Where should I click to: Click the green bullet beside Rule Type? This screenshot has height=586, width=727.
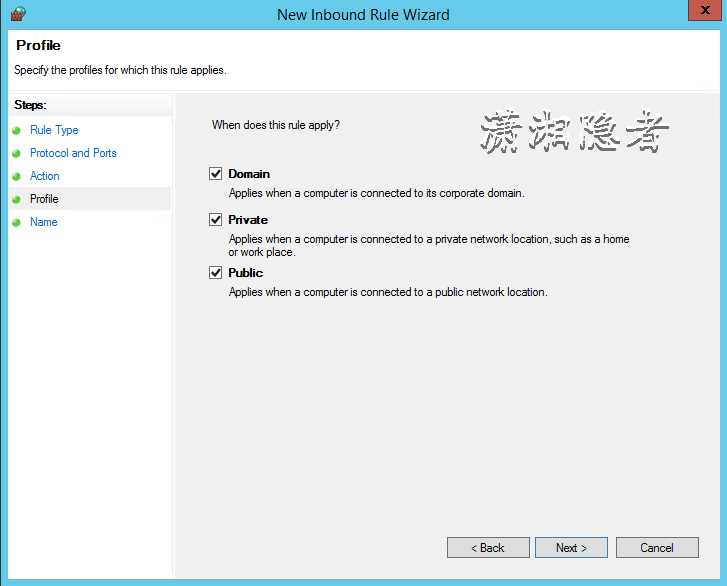[16, 130]
